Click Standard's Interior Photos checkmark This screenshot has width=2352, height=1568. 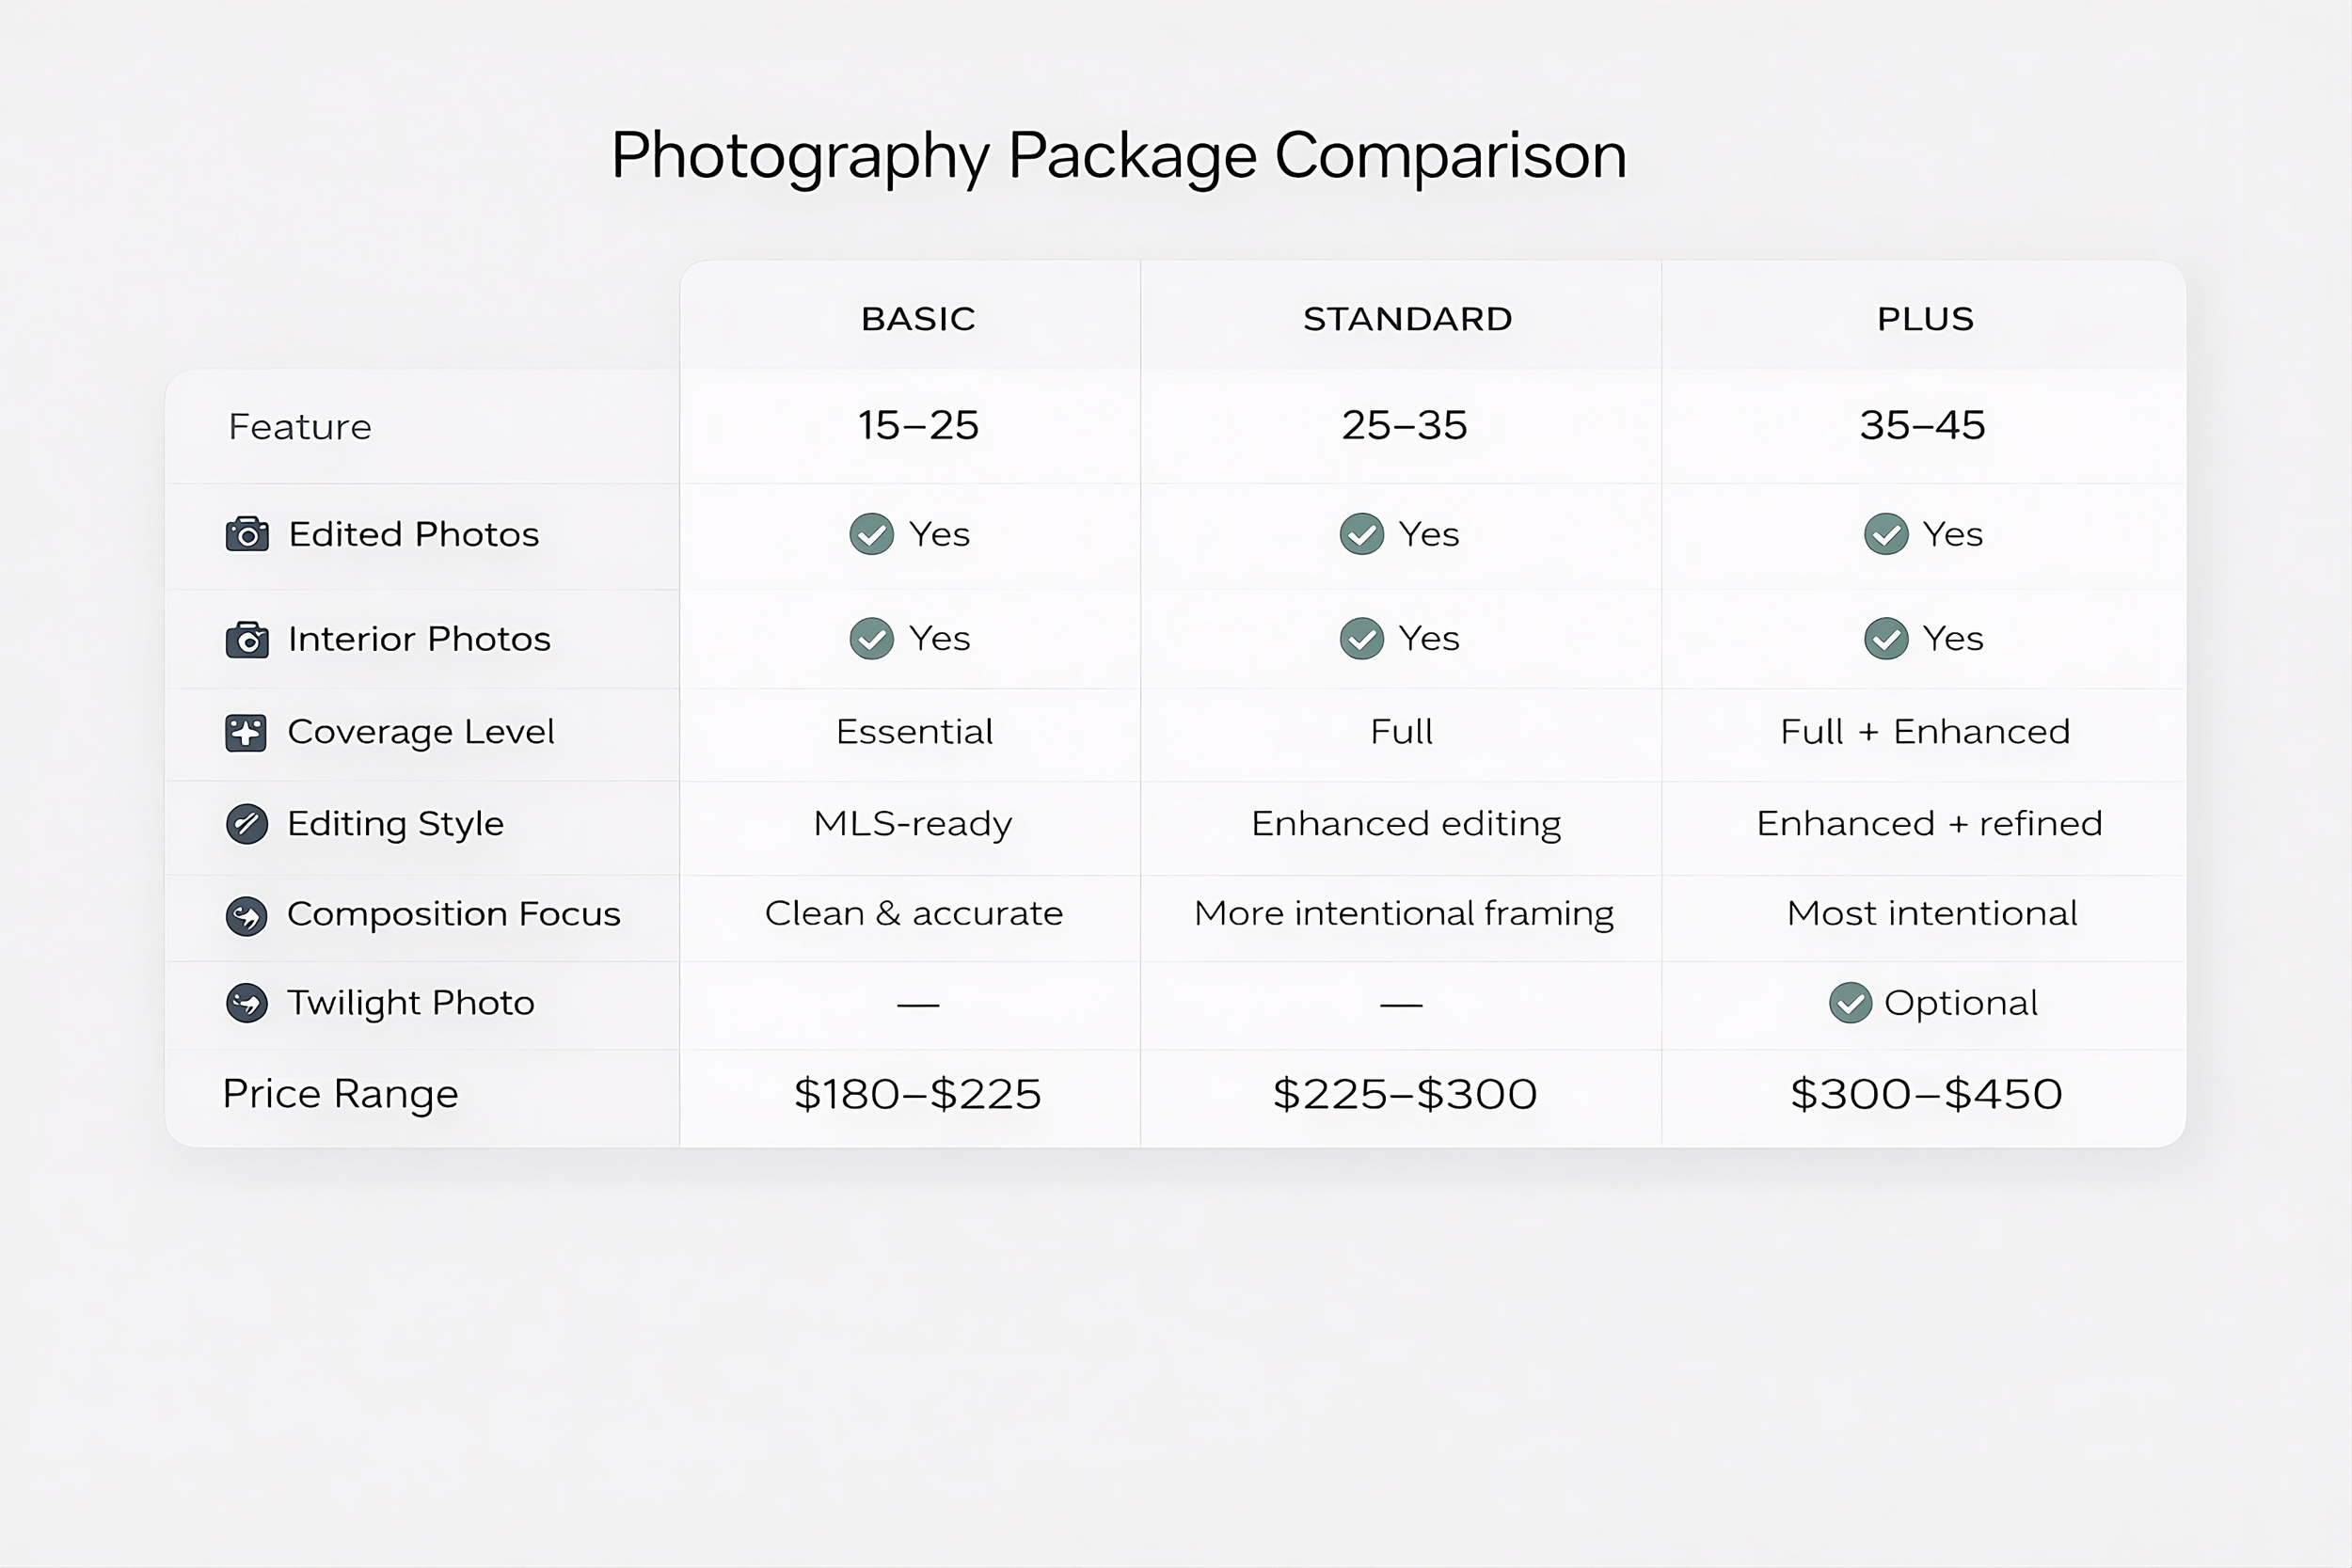1361,639
